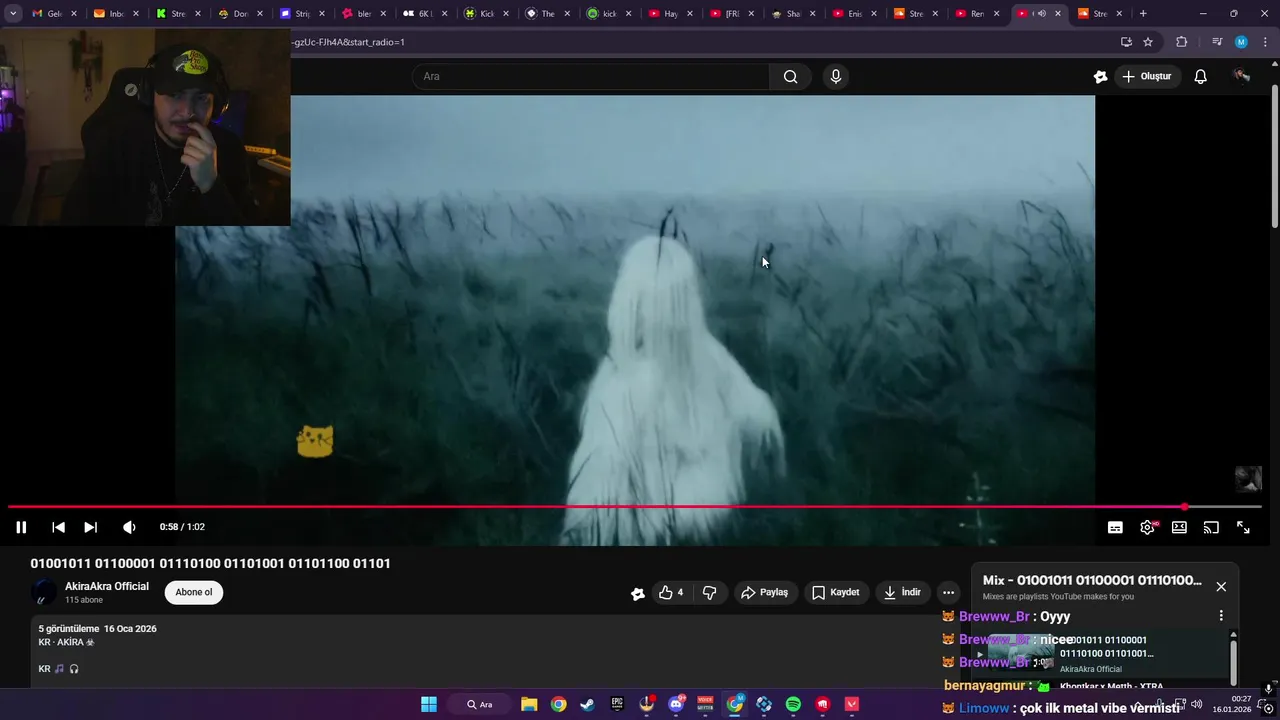Open the Chrome media control icon

(x=1216, y=42)
